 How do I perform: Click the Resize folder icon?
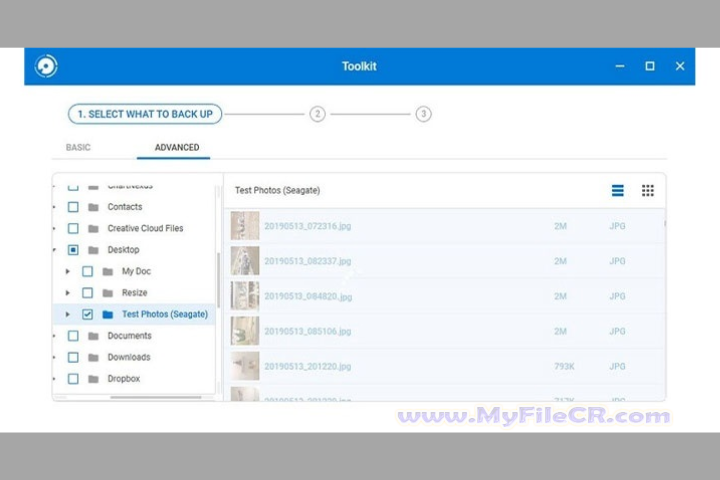(x=108, y=293)
